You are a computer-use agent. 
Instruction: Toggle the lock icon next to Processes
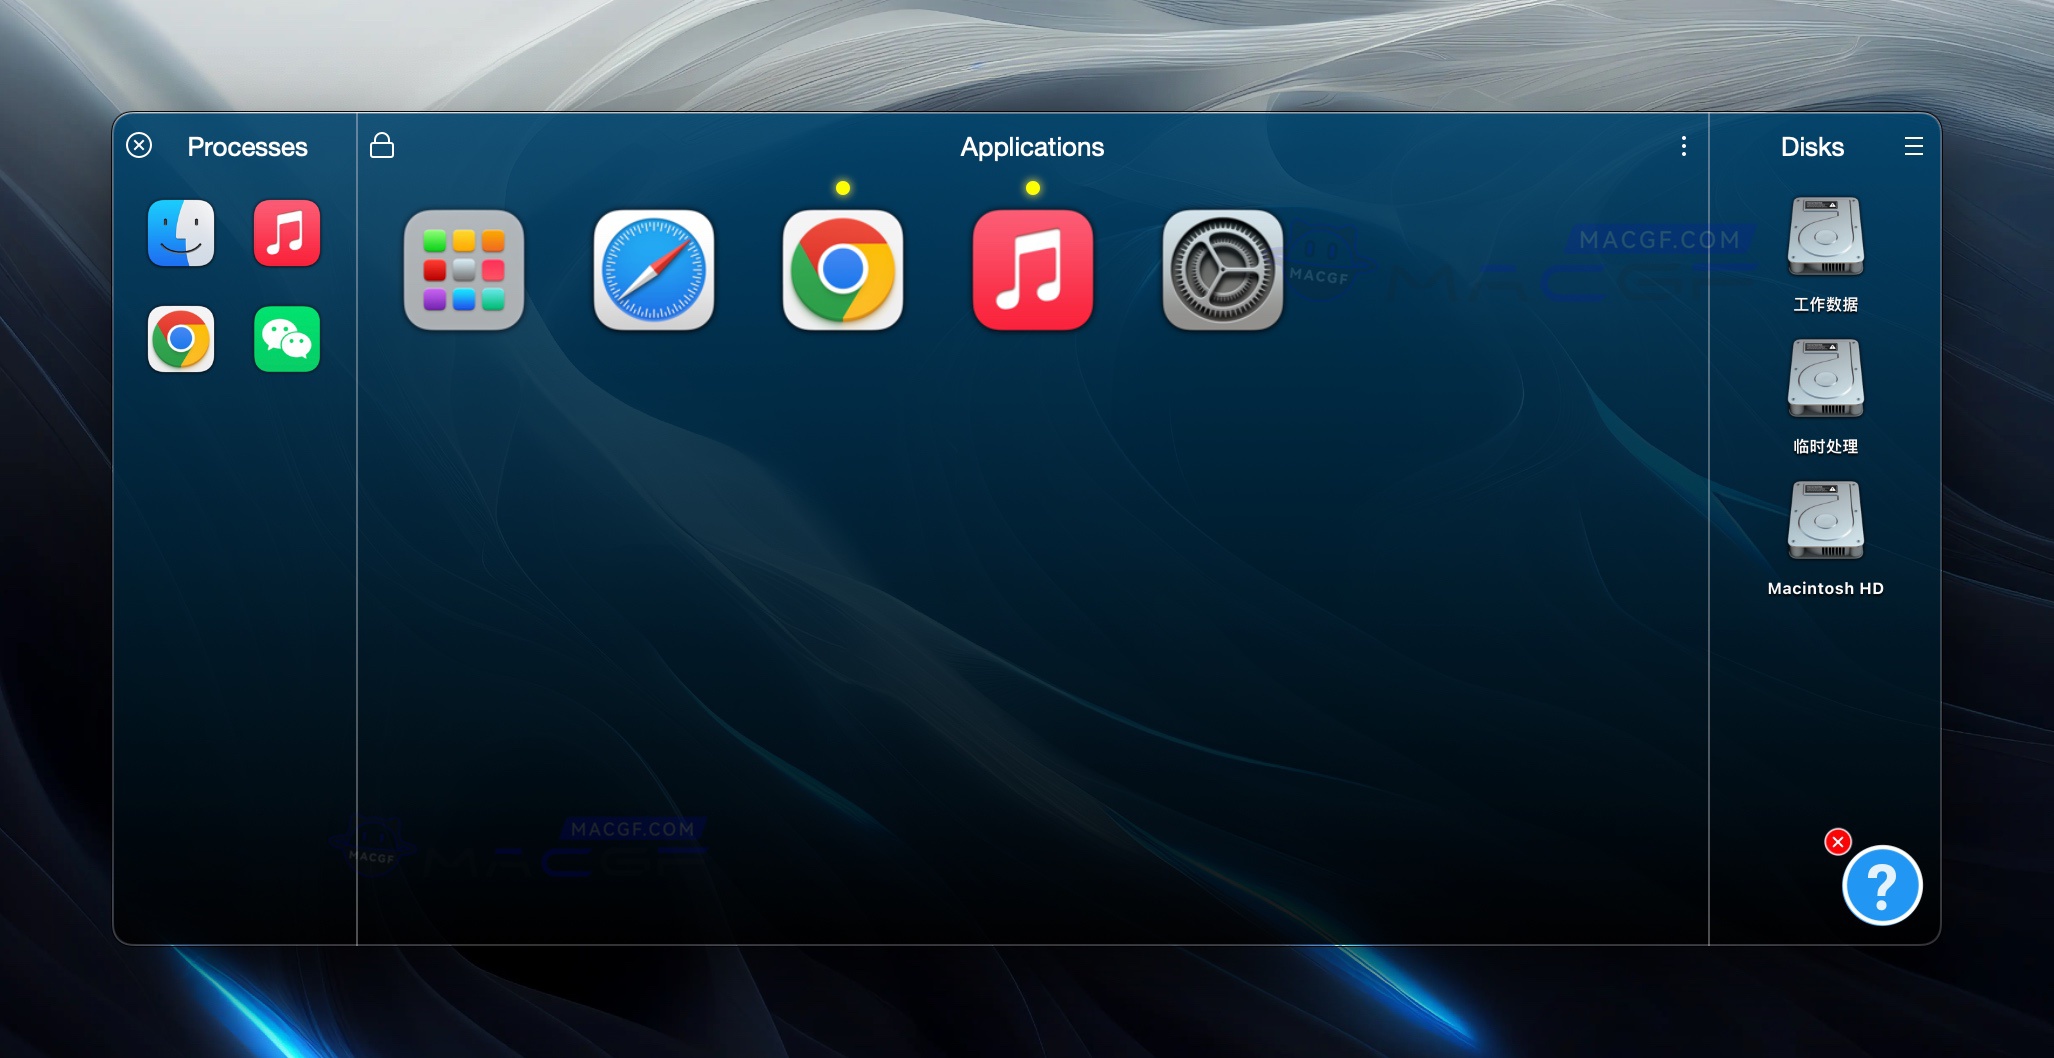pos(382,145)
